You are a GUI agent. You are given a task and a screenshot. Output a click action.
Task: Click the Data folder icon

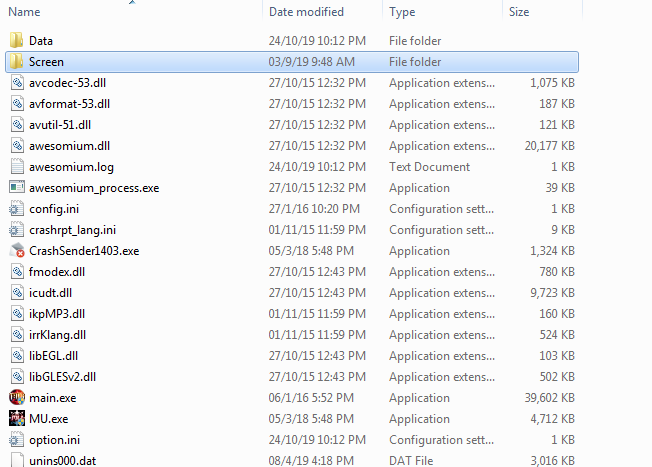click(x=16, y=41)
